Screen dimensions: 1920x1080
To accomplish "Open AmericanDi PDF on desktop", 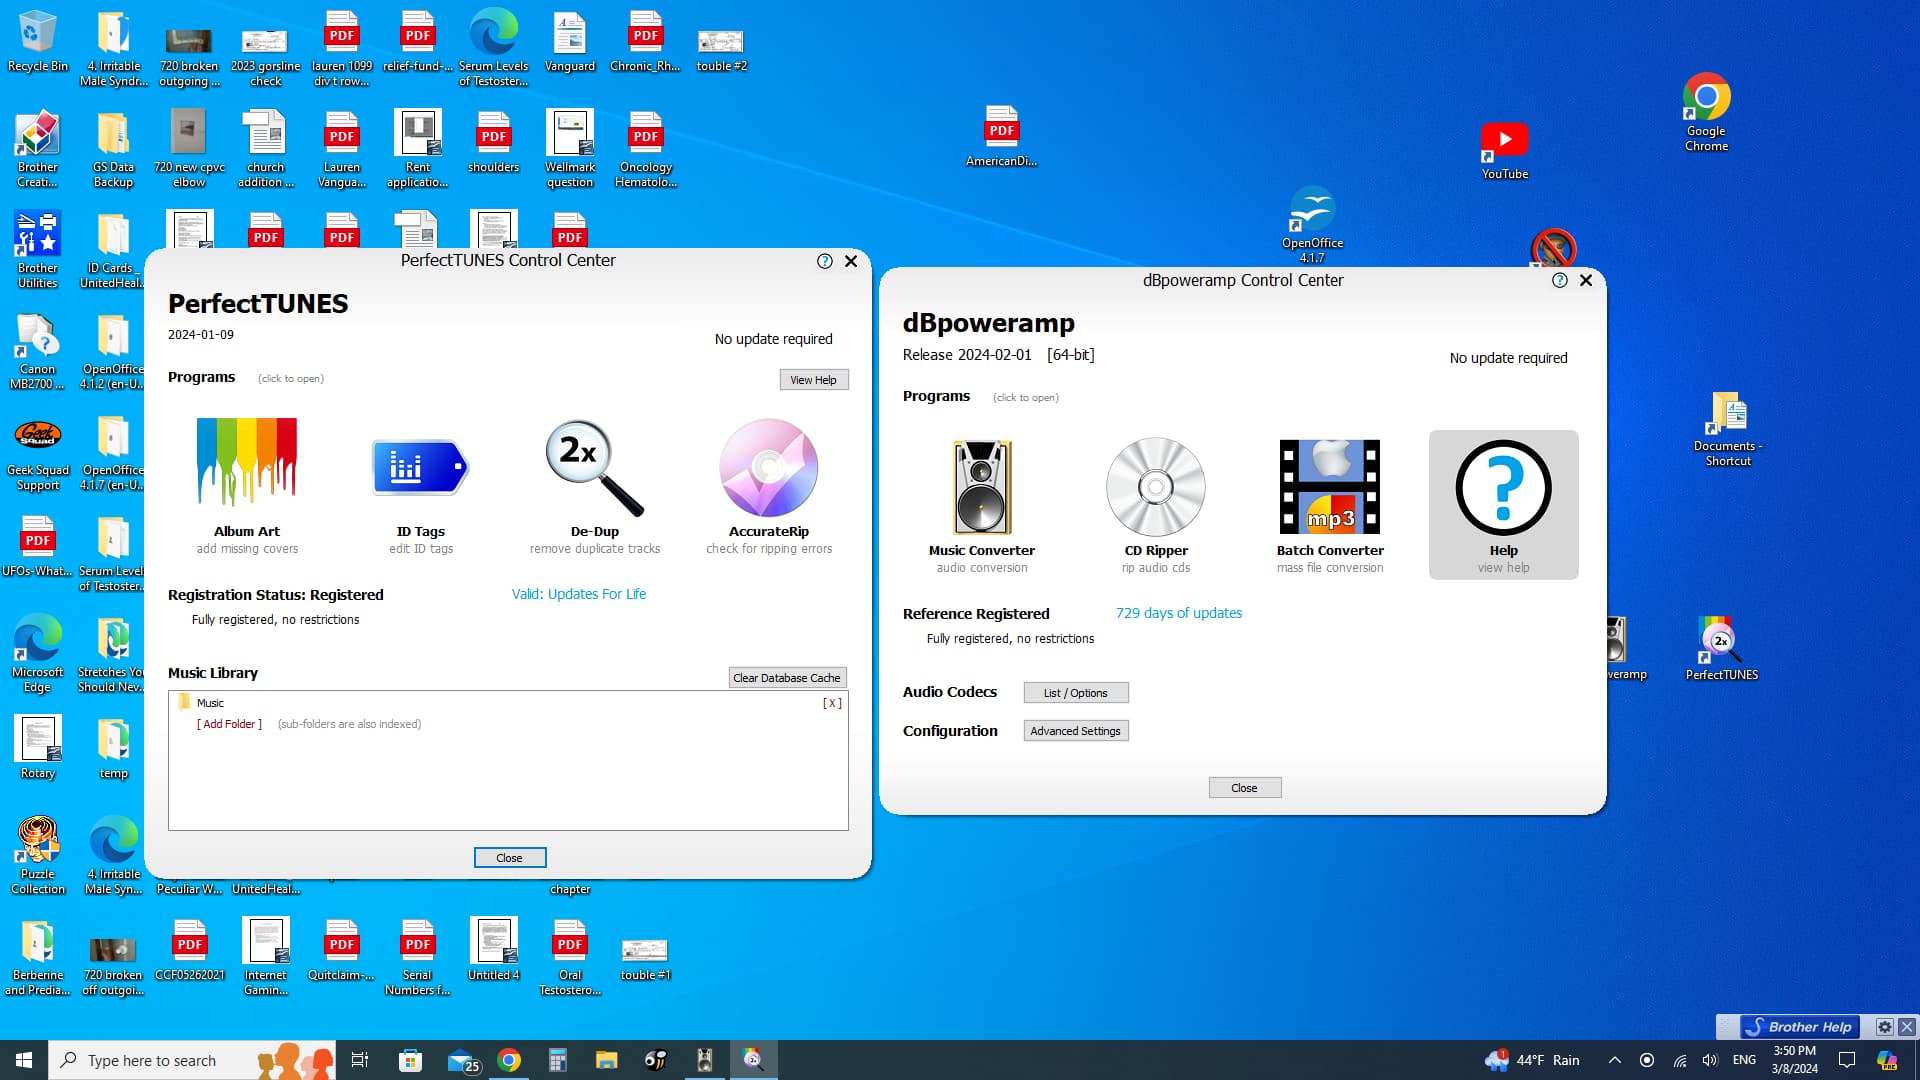I will pos(1001,136).
